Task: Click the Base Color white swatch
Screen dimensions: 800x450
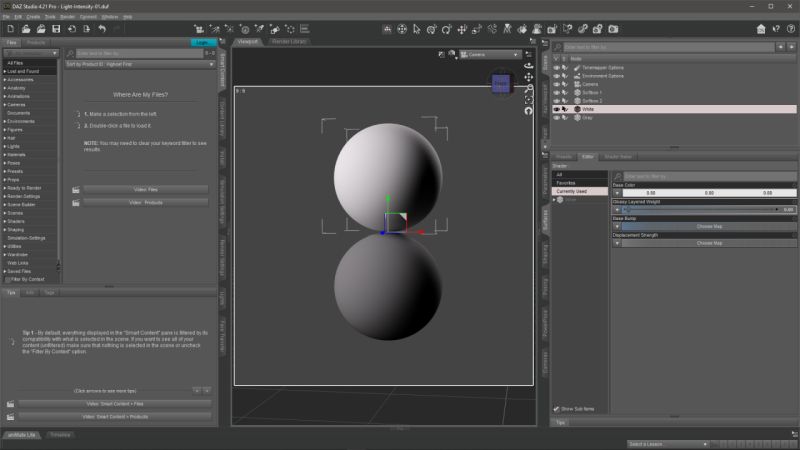Action: 709,193
